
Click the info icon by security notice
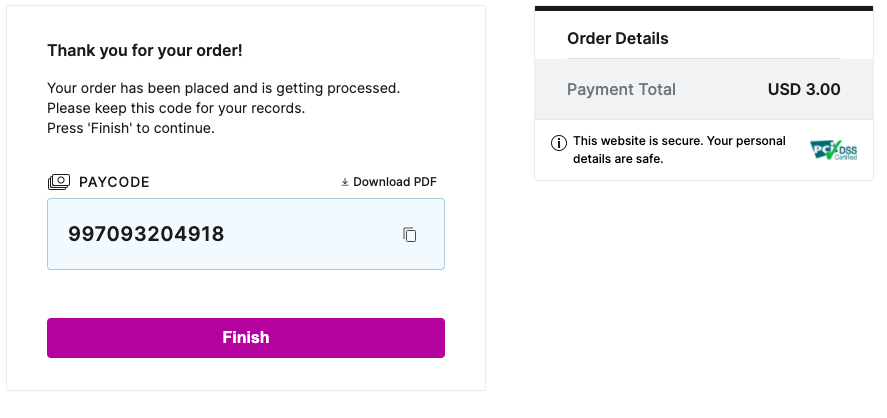click(559, 143)
